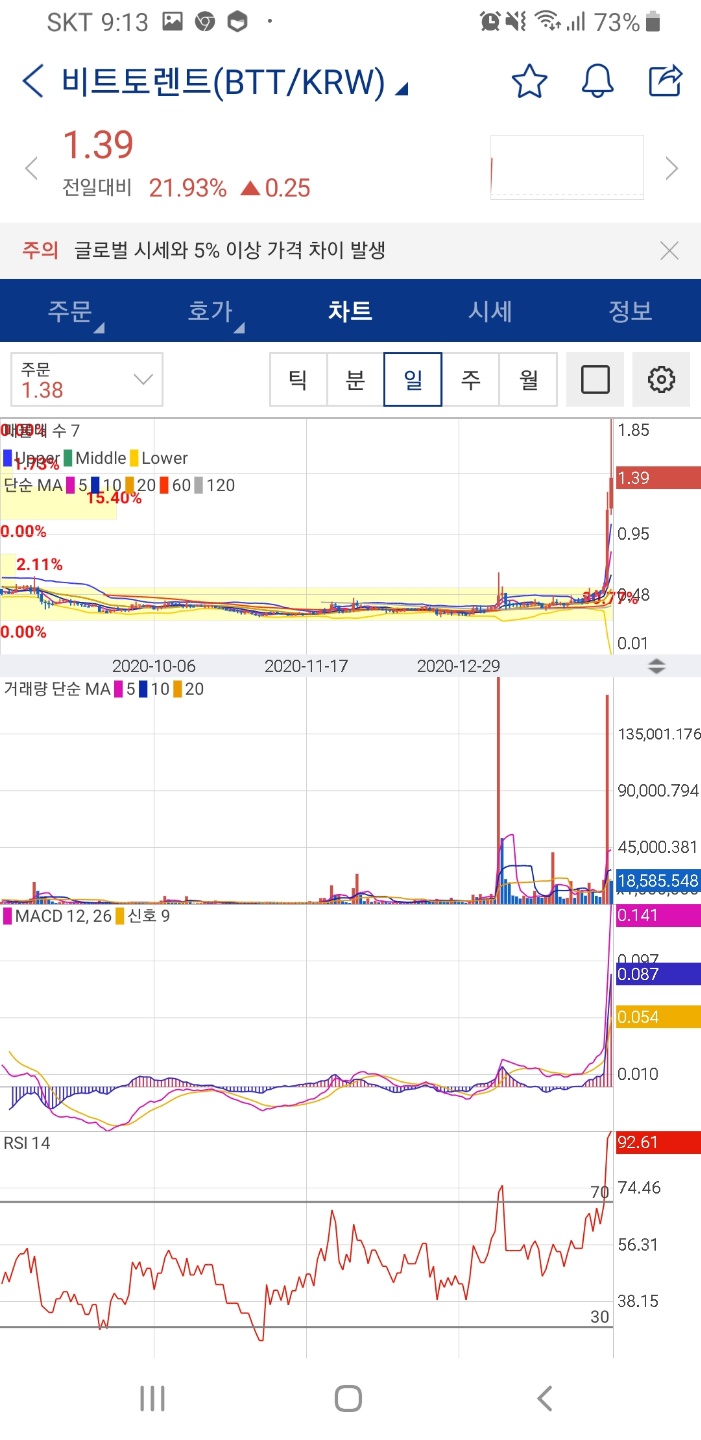Select the 분 chart interval
Screen dimensions: 701x1440
pos(355,379)
